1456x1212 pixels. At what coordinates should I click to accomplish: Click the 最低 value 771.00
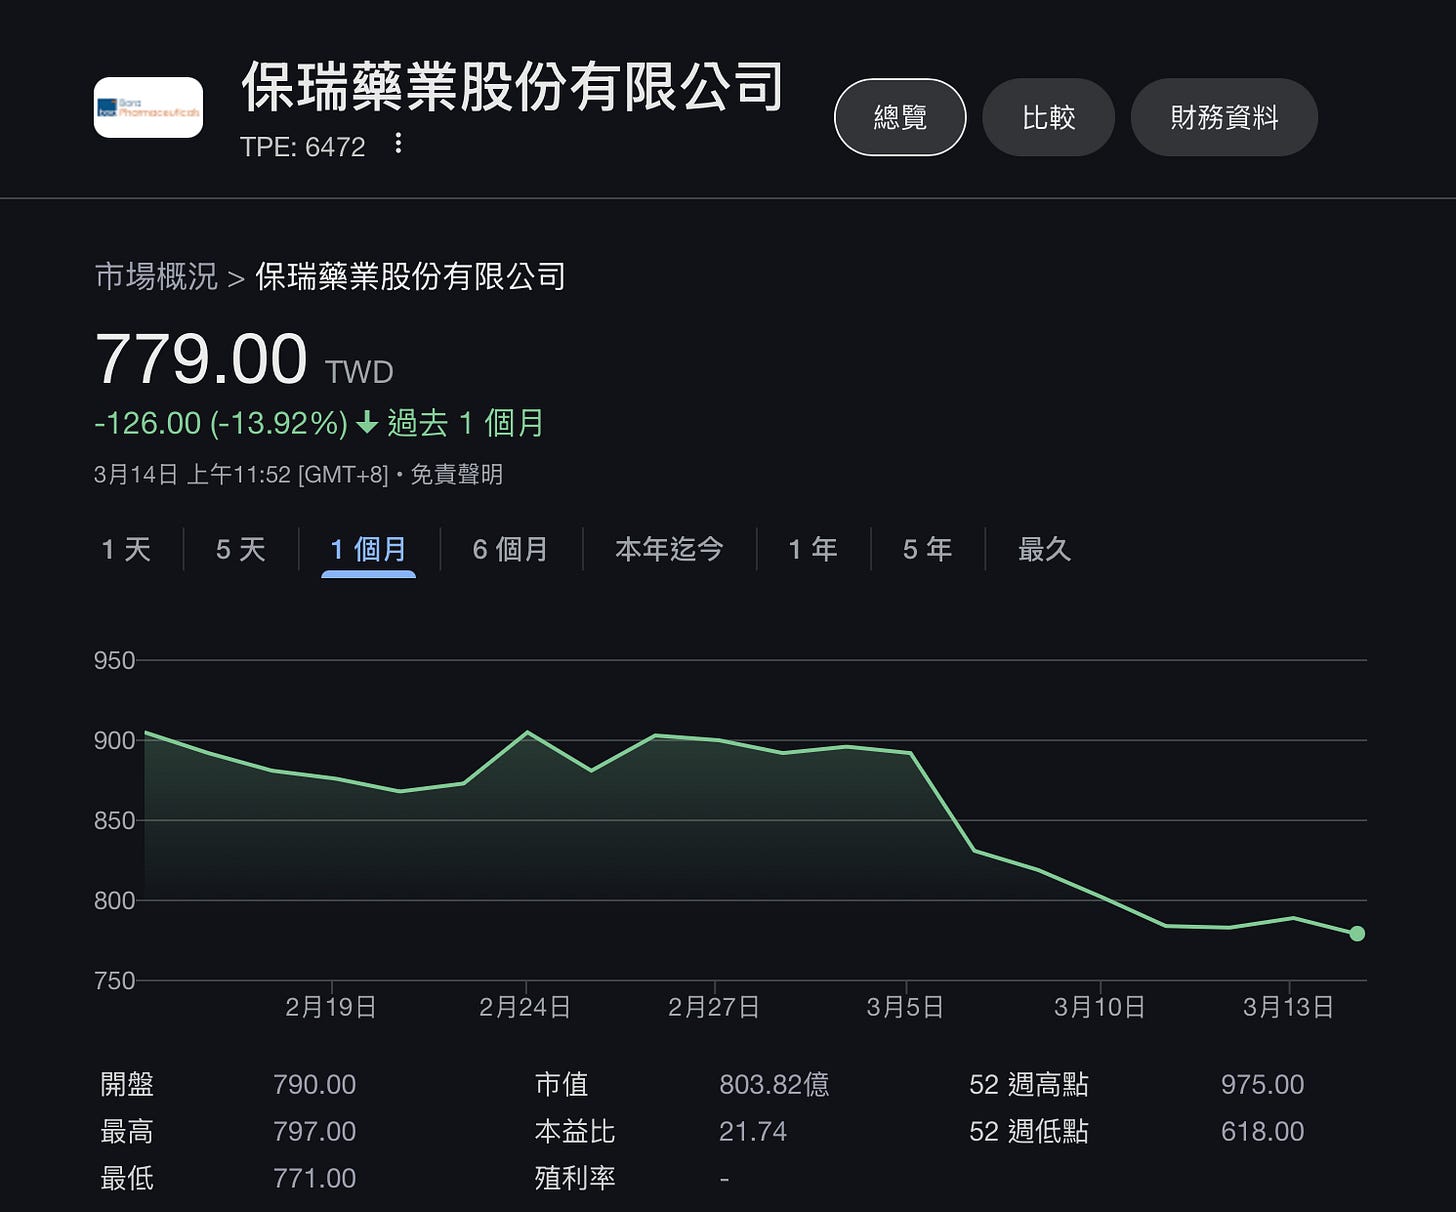pos(315,1179)
